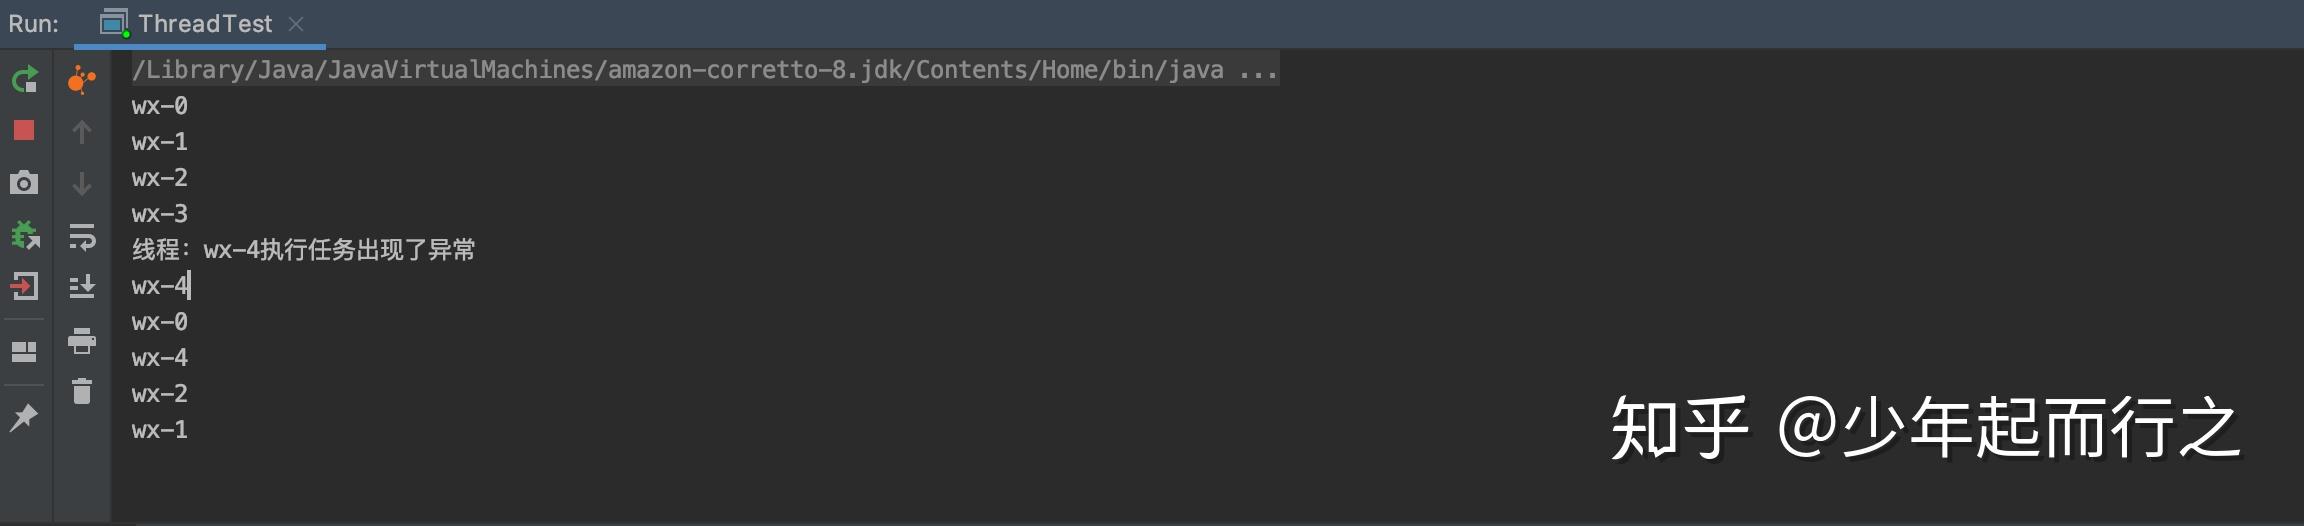Expand the folded java command line
The image size is (2304, 526).
1257,70
